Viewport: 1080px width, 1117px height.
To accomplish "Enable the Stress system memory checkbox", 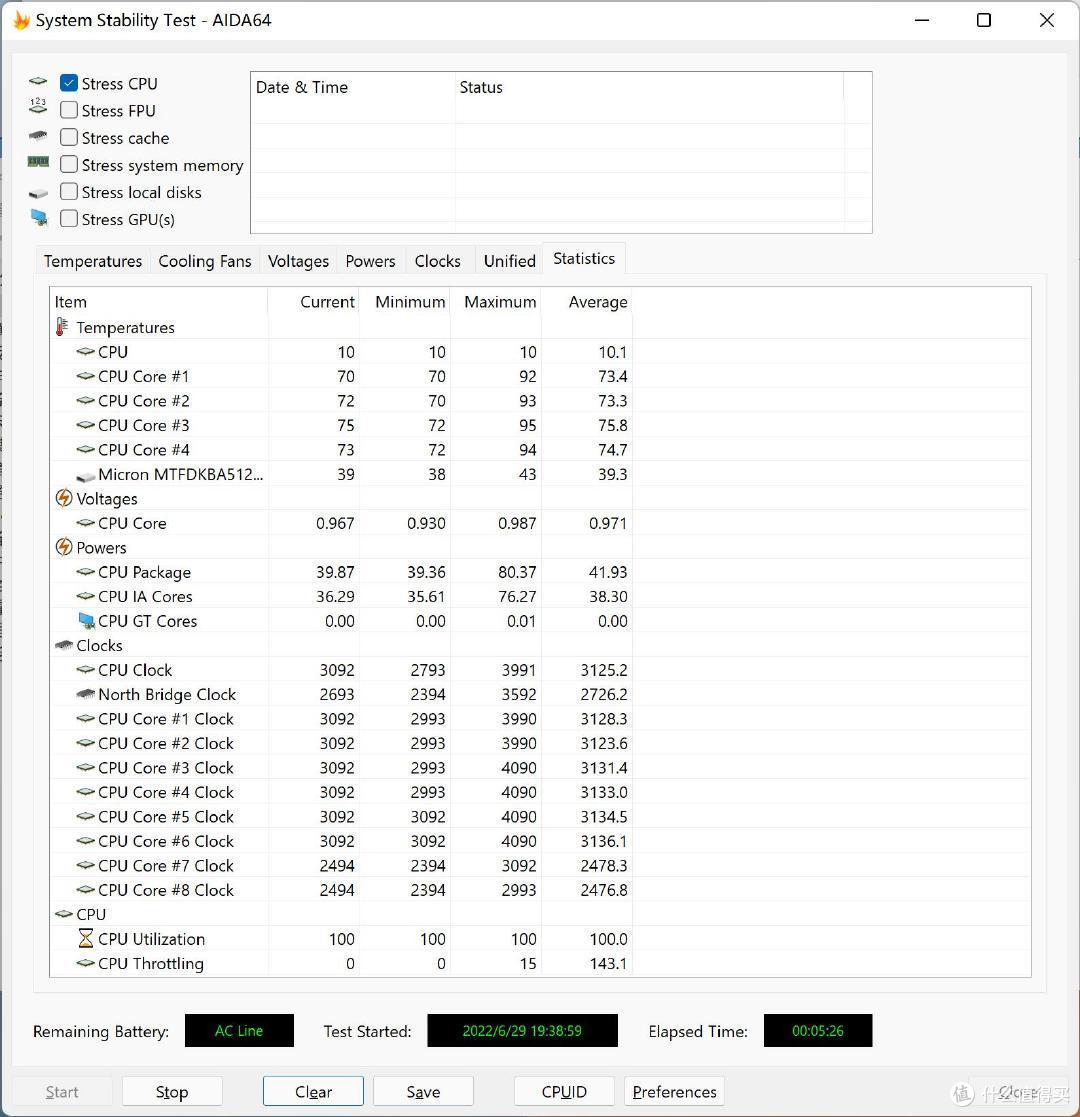I will [x=69, y=164].
